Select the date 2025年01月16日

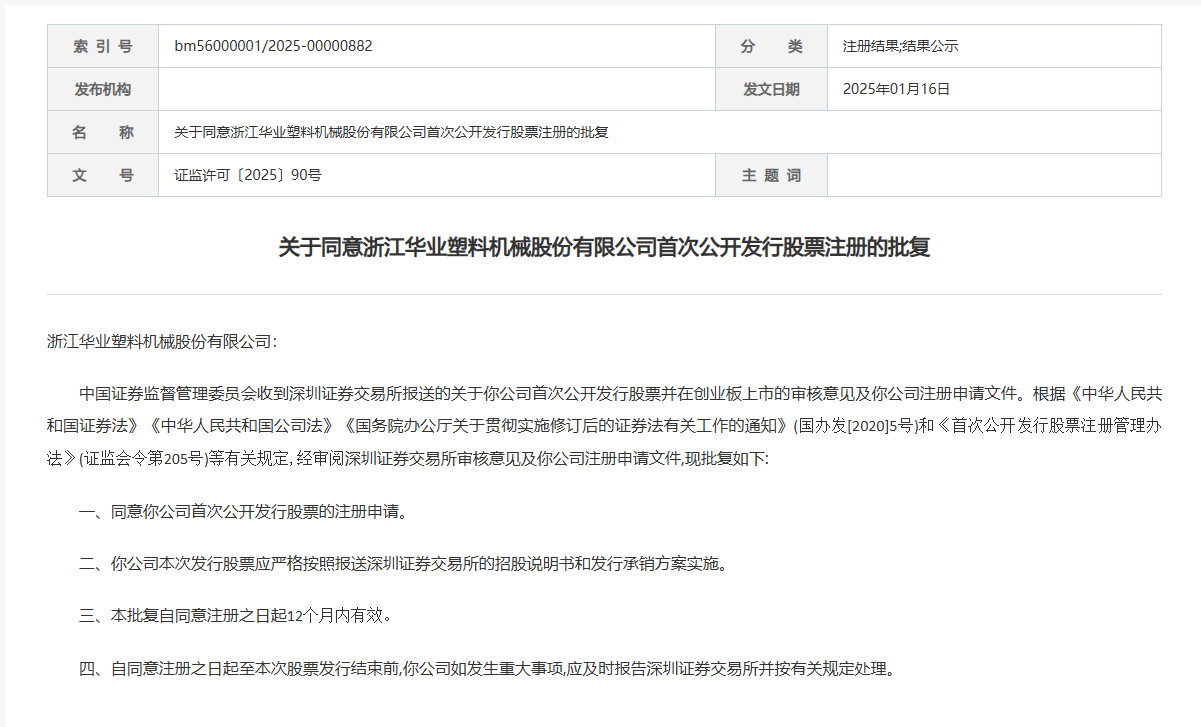pyautogui.click(x=896, y=89)
